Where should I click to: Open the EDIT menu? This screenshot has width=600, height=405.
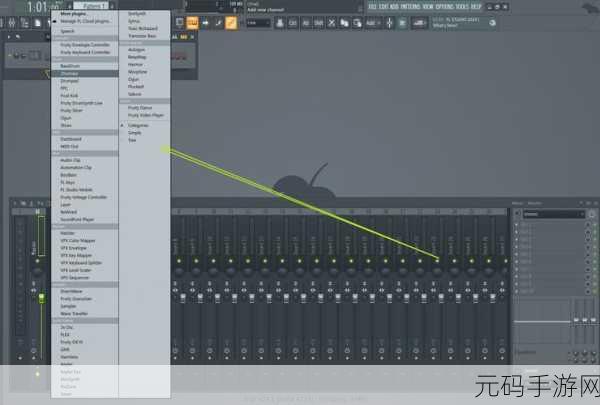click(383, 7)
